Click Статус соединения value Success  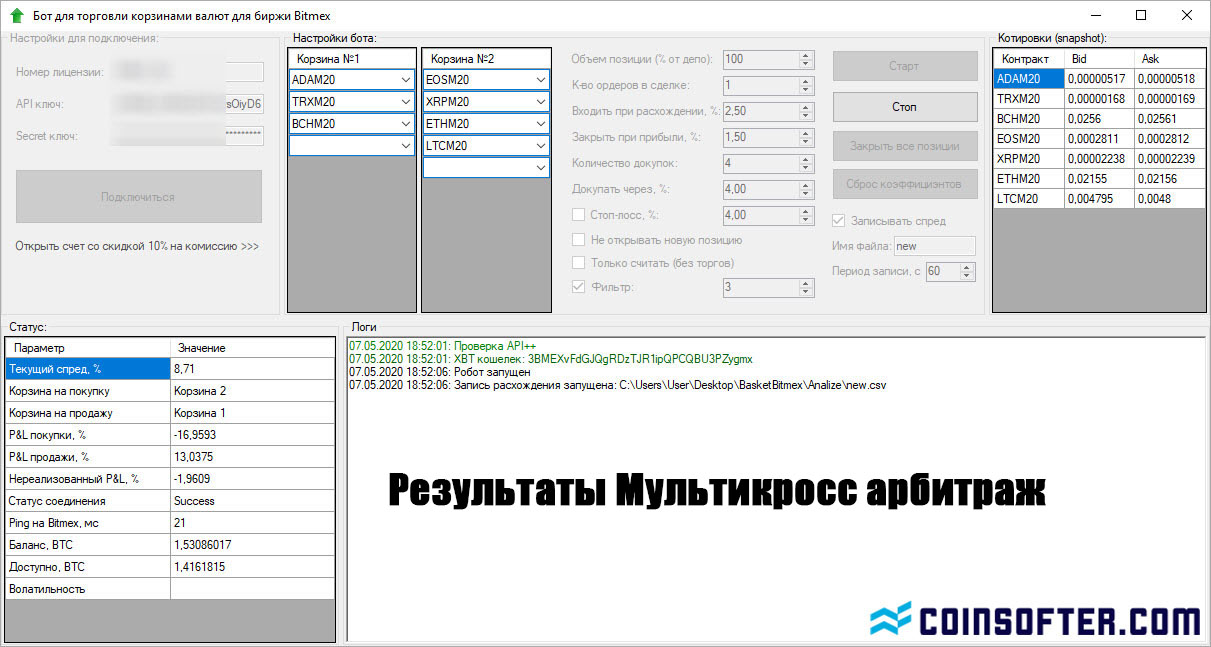[252, 501]
